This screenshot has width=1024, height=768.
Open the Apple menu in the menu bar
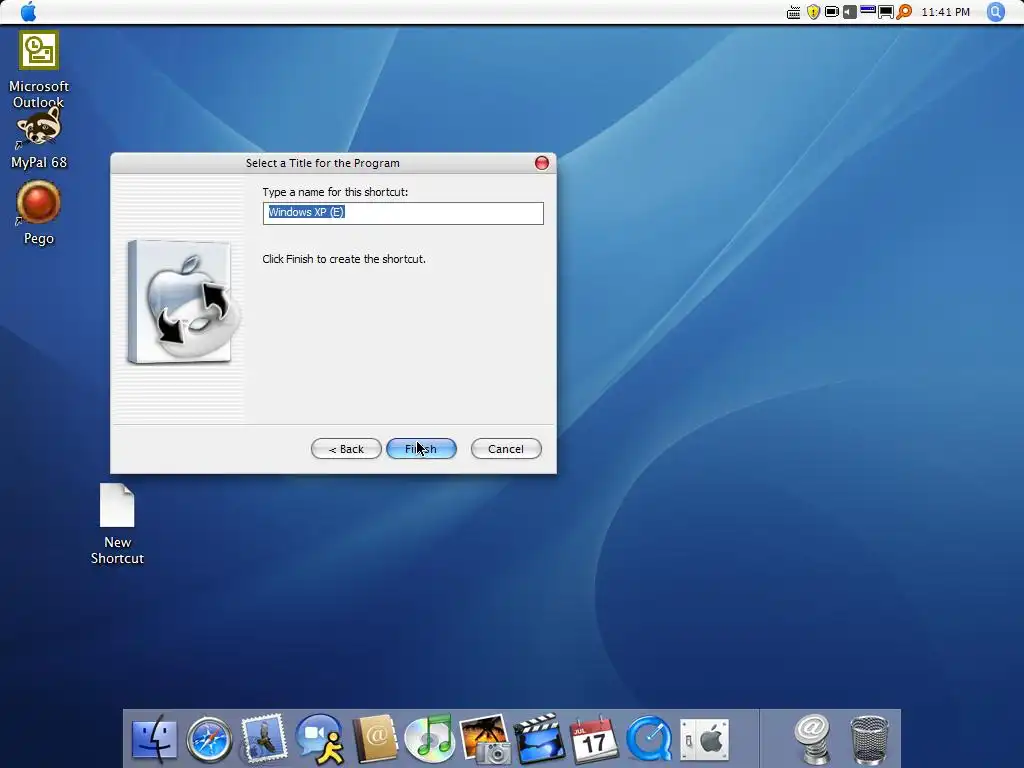point(28,12)
